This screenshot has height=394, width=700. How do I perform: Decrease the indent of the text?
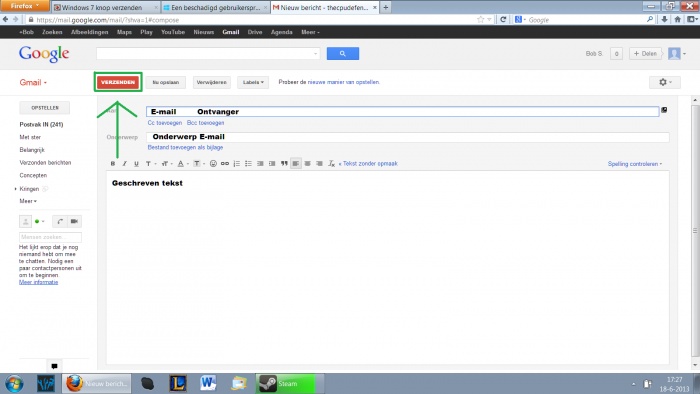pos(260,164)
